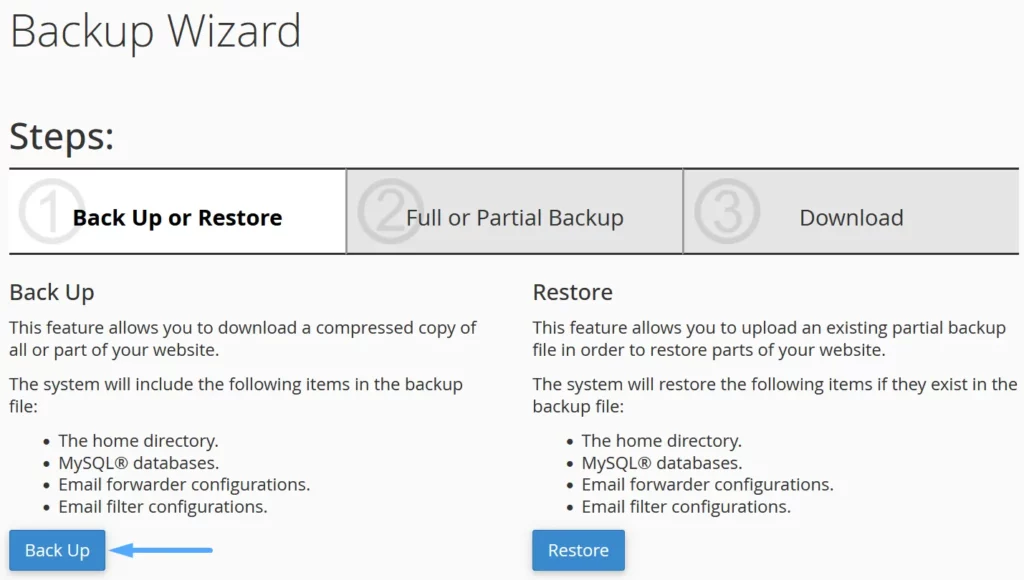The height and width of the screenshot is (580, 1024).
Task: Switch to the "Full or Partial Backup" step
Action: 515,218
